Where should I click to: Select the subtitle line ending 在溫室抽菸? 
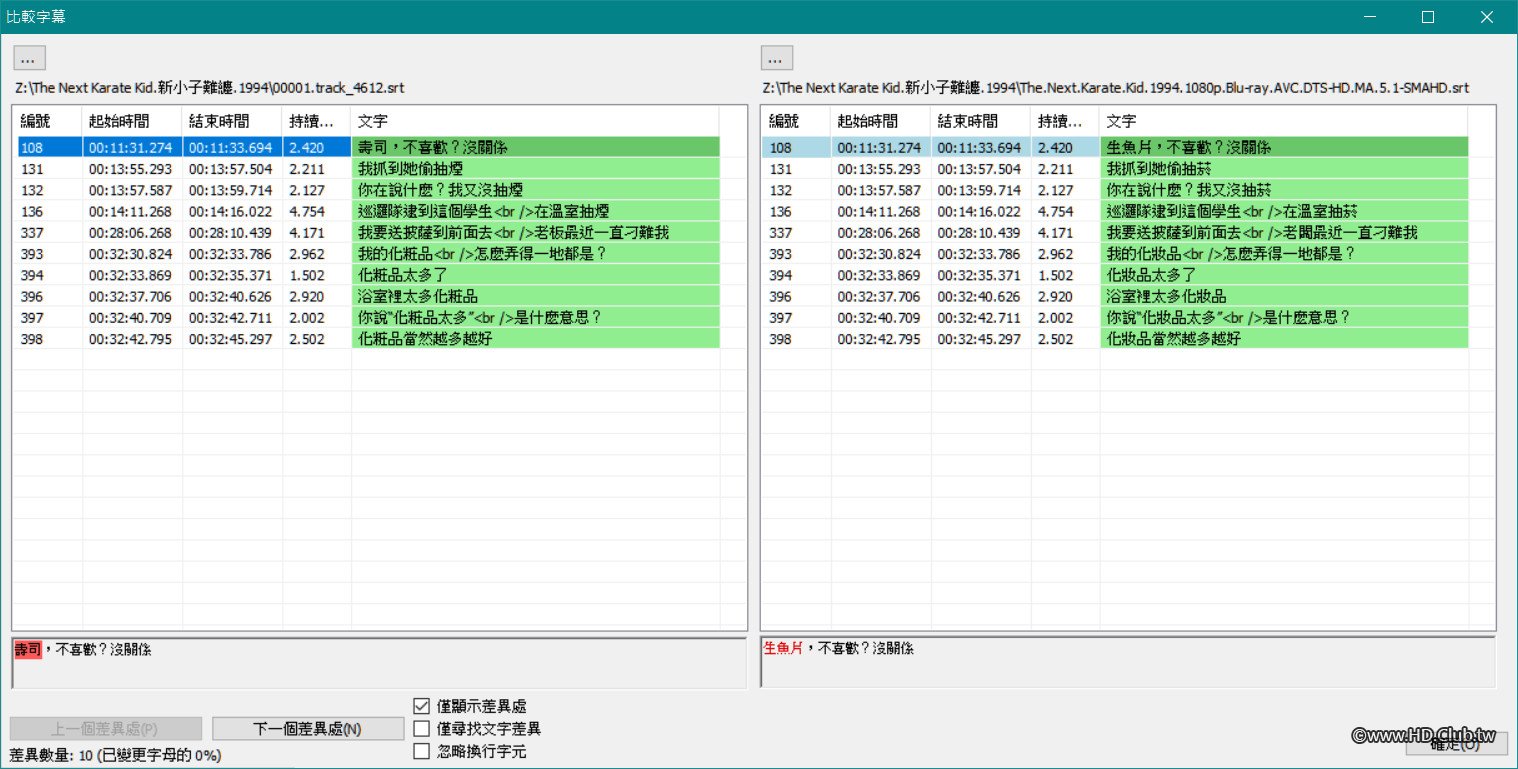(x=1283, y=211)
